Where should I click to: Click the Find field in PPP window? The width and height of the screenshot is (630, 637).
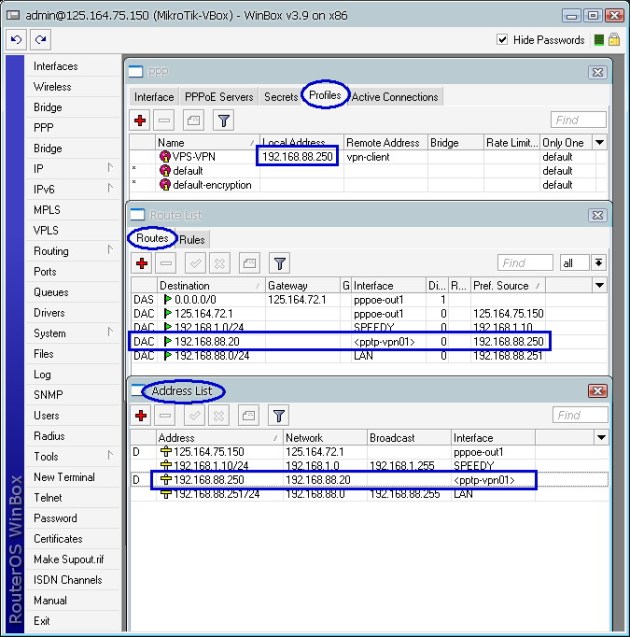[578, 120]
